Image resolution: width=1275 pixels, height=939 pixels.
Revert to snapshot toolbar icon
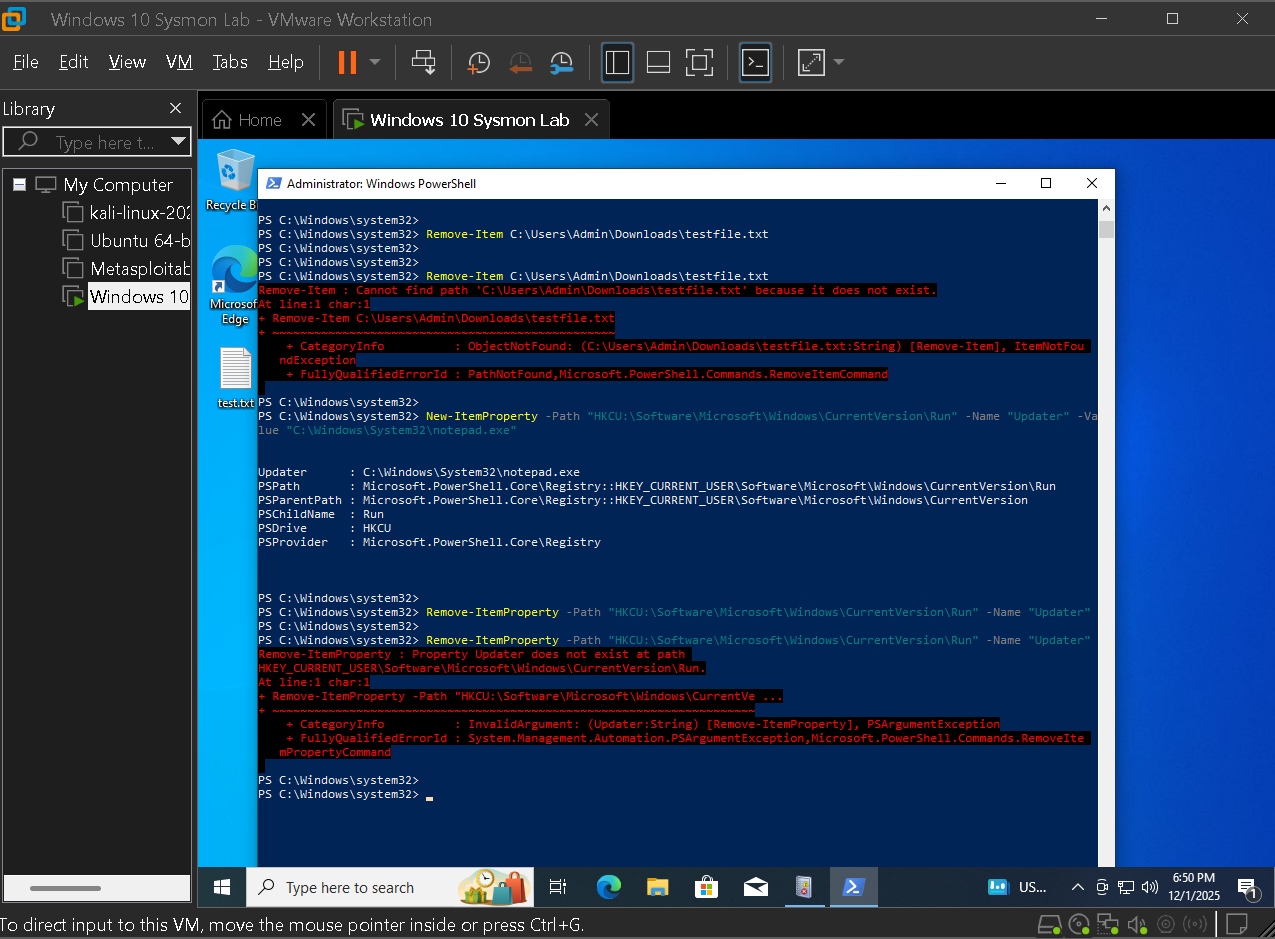[x=520, y=63]
